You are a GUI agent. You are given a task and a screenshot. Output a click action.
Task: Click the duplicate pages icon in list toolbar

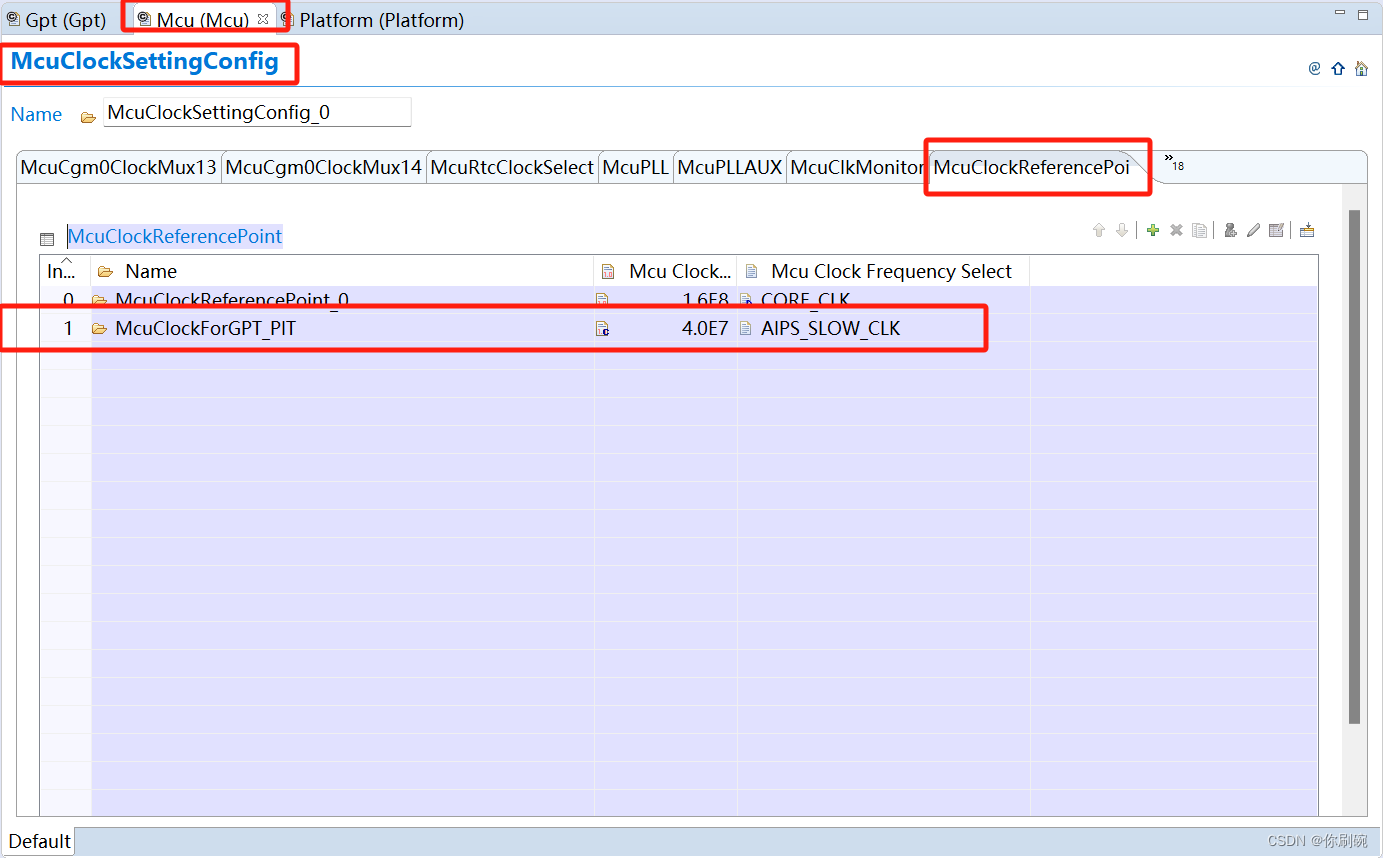pos(1199,230)
